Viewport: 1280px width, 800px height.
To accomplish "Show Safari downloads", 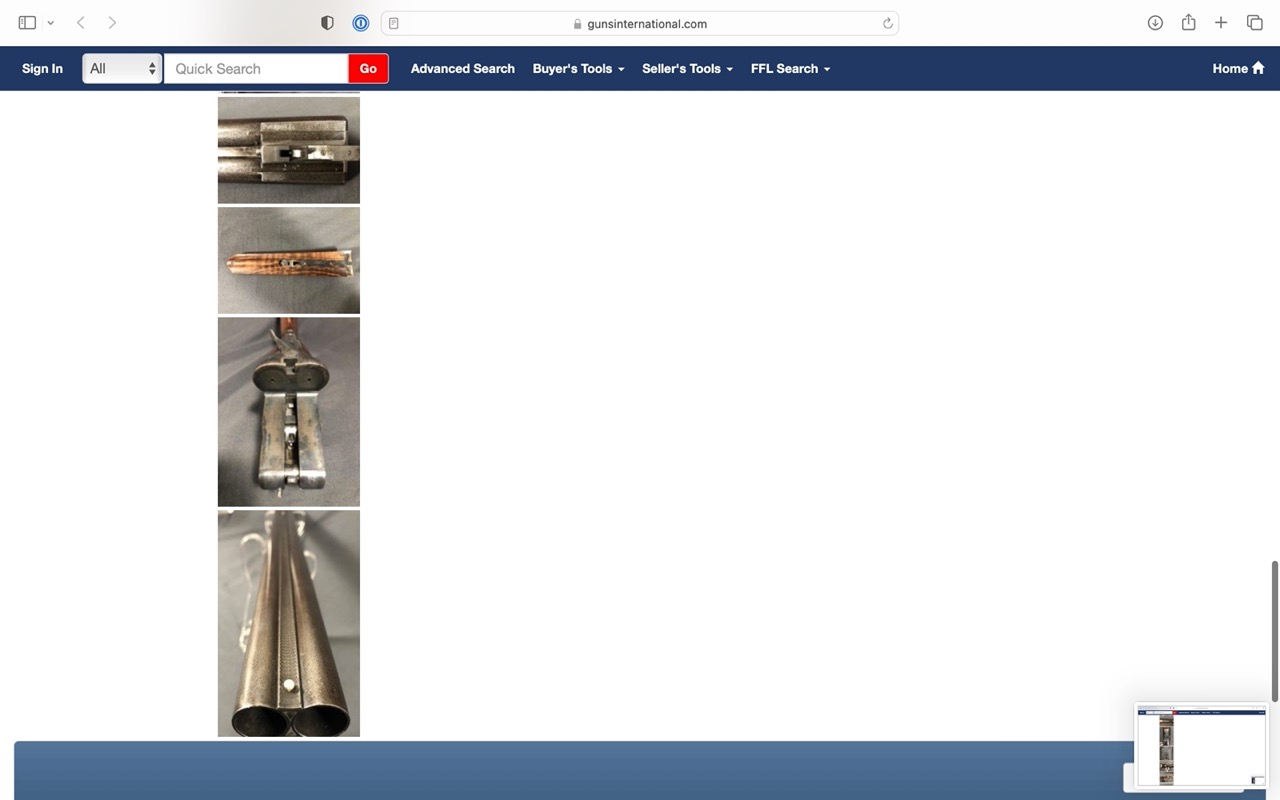I will tap(1155, 23).
